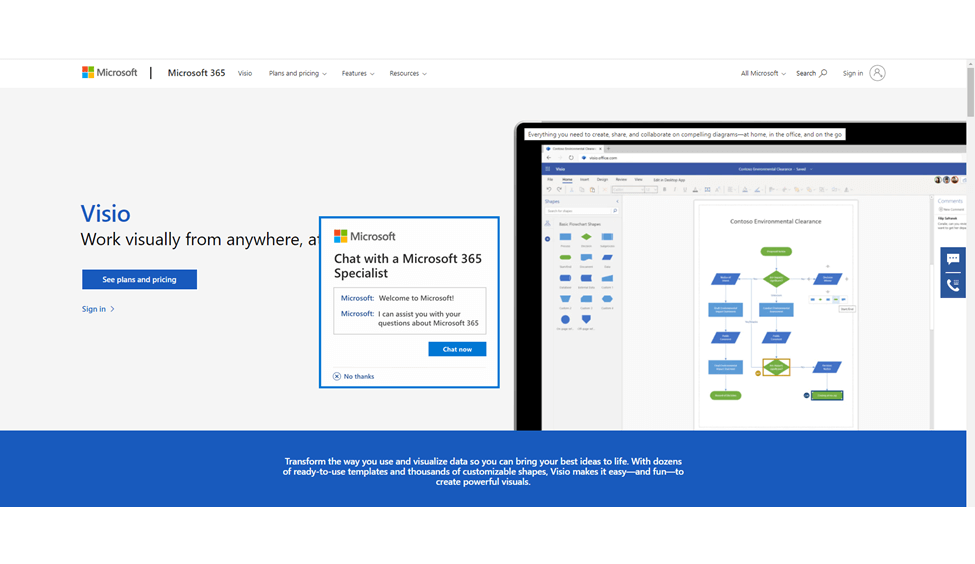
Task: Click the page vertical scrollbar thumb
Action: pyautogui.click(x=971, y=91)
